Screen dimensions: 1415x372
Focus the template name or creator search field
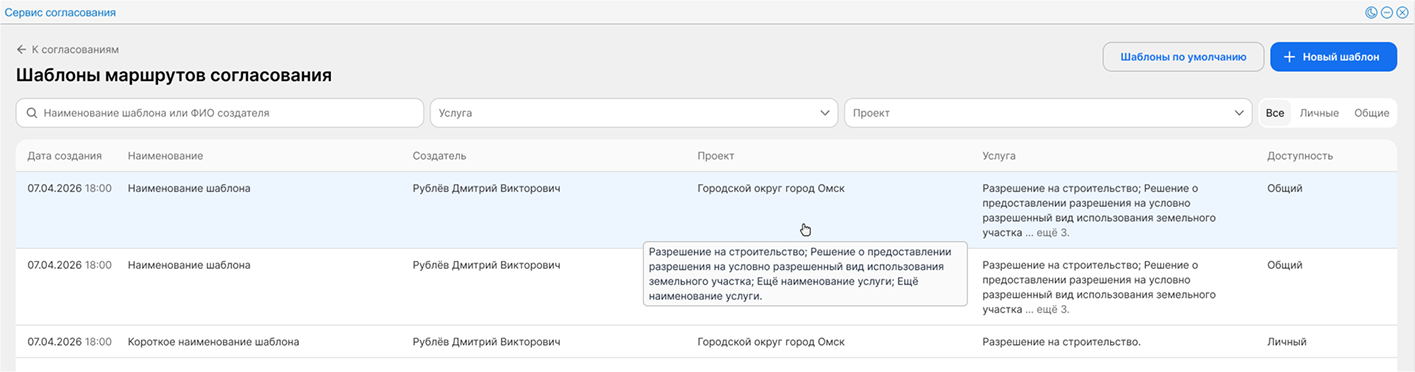tap(220, 113)
